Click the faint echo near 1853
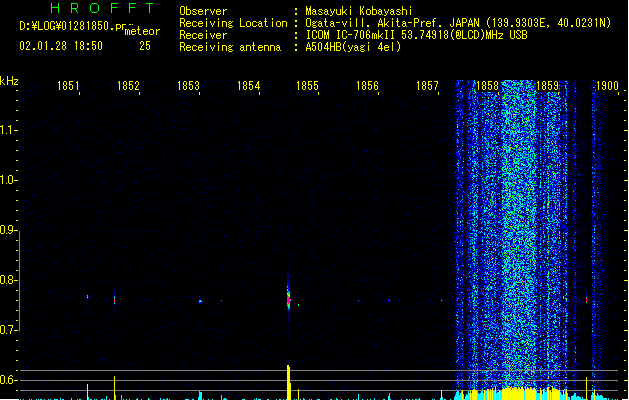 200,301
